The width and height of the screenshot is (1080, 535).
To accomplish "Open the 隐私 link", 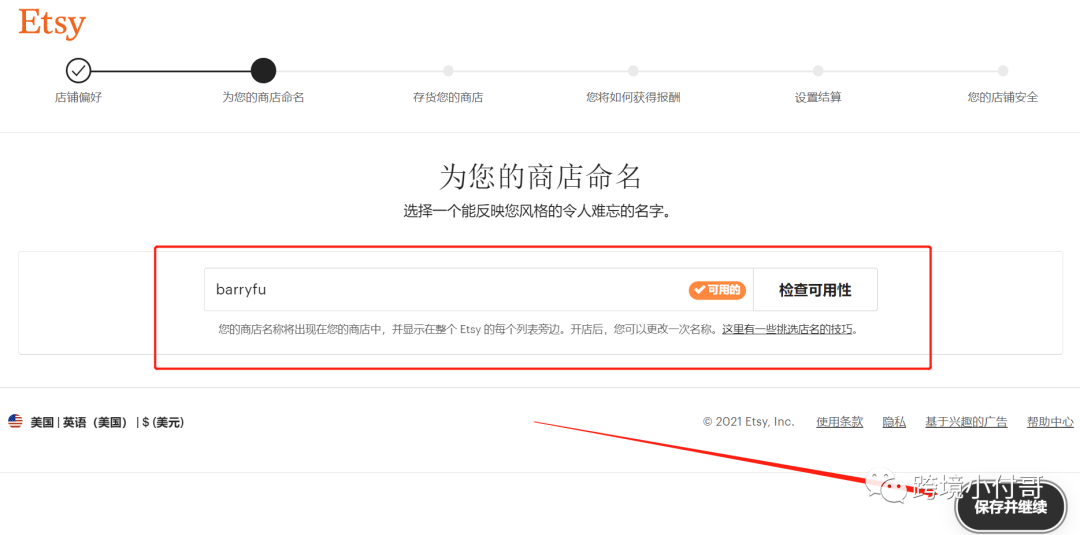I will 894,422.
